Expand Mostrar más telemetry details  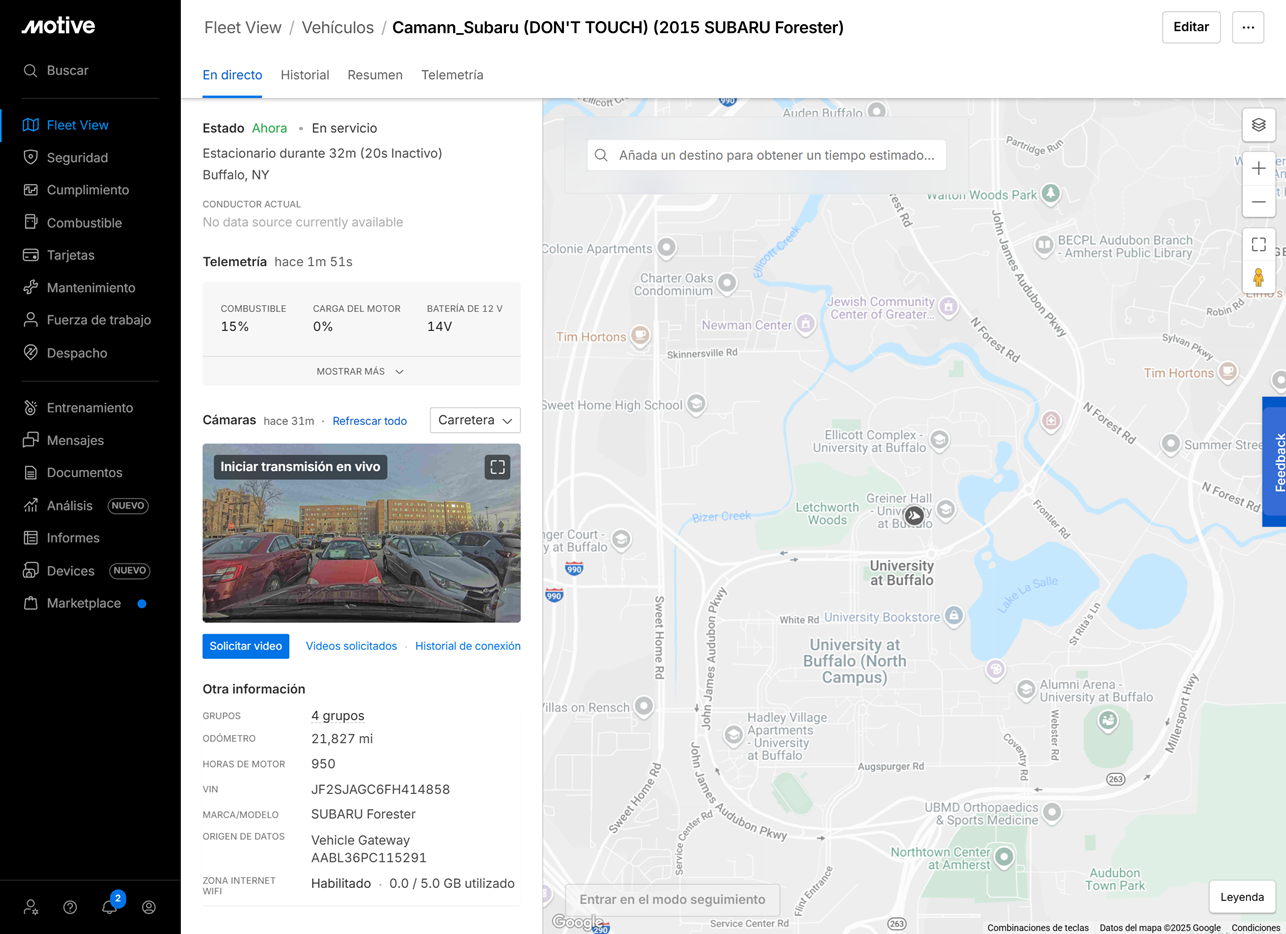coord(361,371)
